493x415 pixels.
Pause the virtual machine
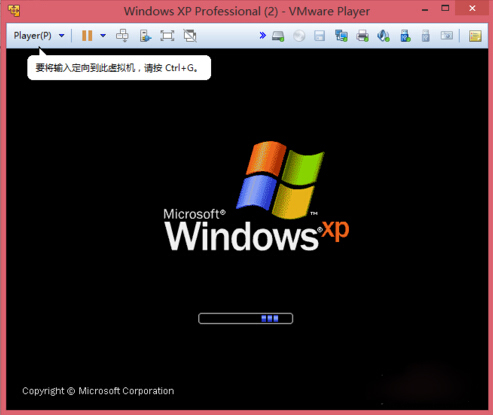(x=87, y=35)
